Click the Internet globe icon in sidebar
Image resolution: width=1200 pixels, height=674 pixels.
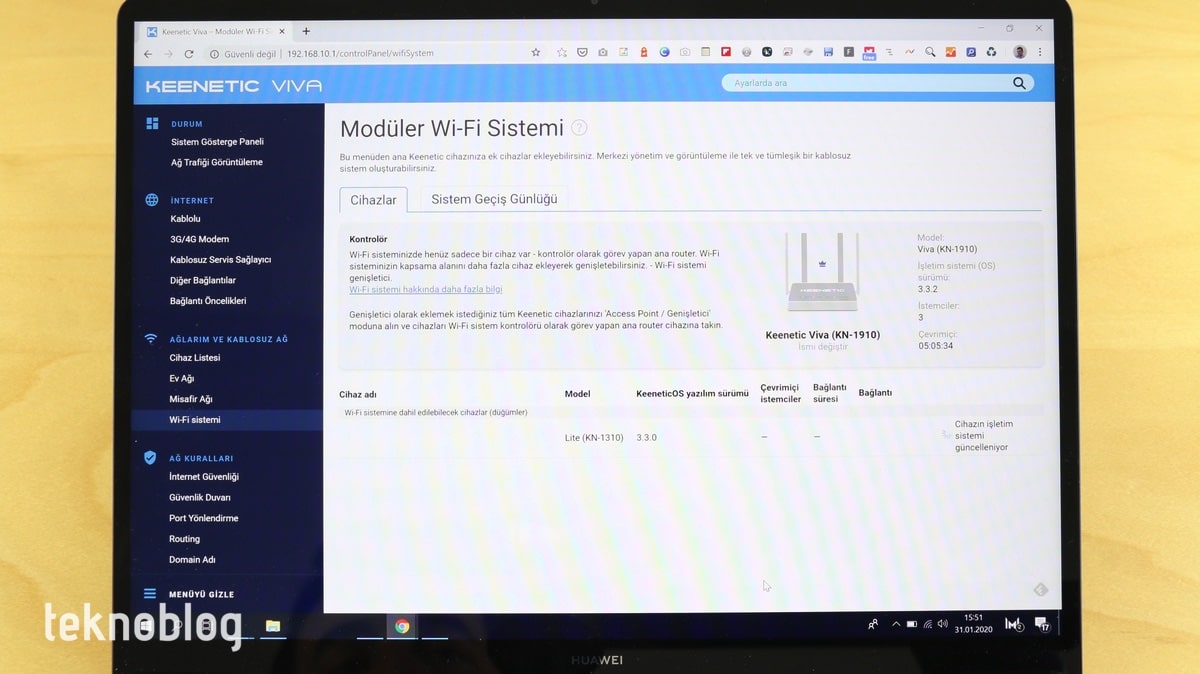pos(152,200)
